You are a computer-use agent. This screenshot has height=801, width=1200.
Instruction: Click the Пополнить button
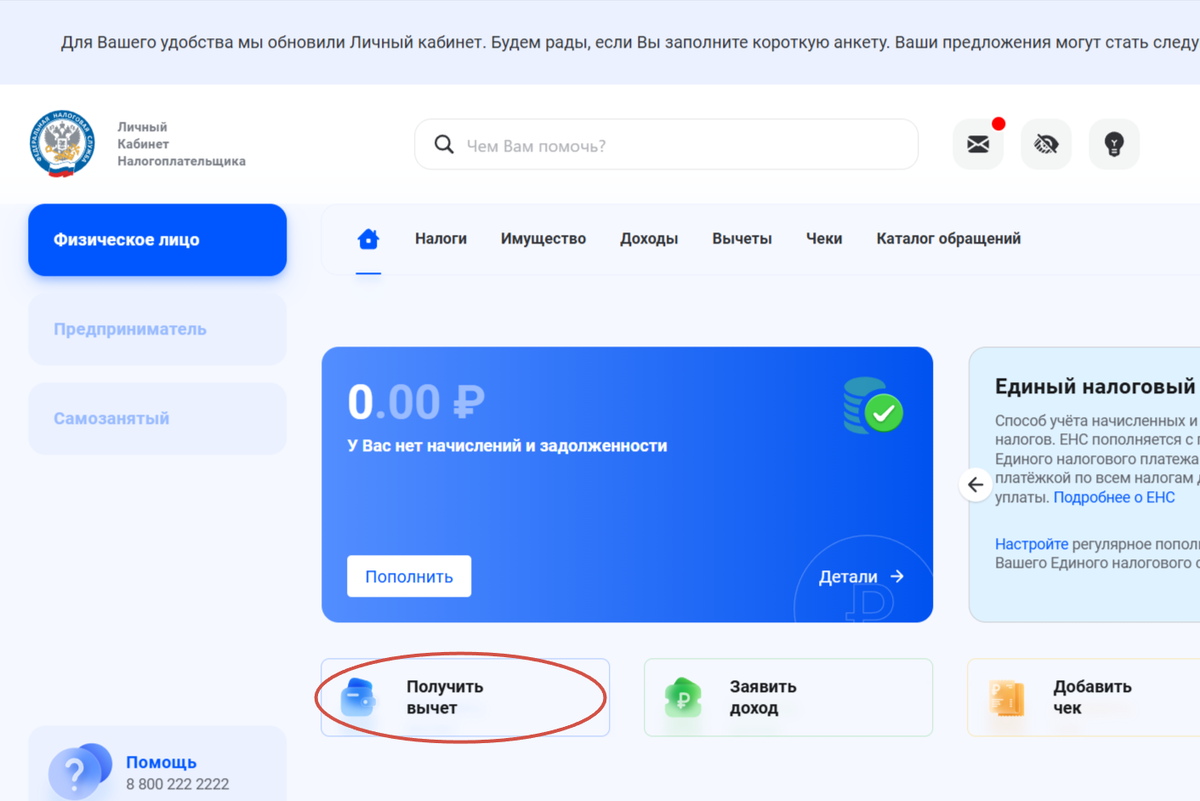(409, 577)
